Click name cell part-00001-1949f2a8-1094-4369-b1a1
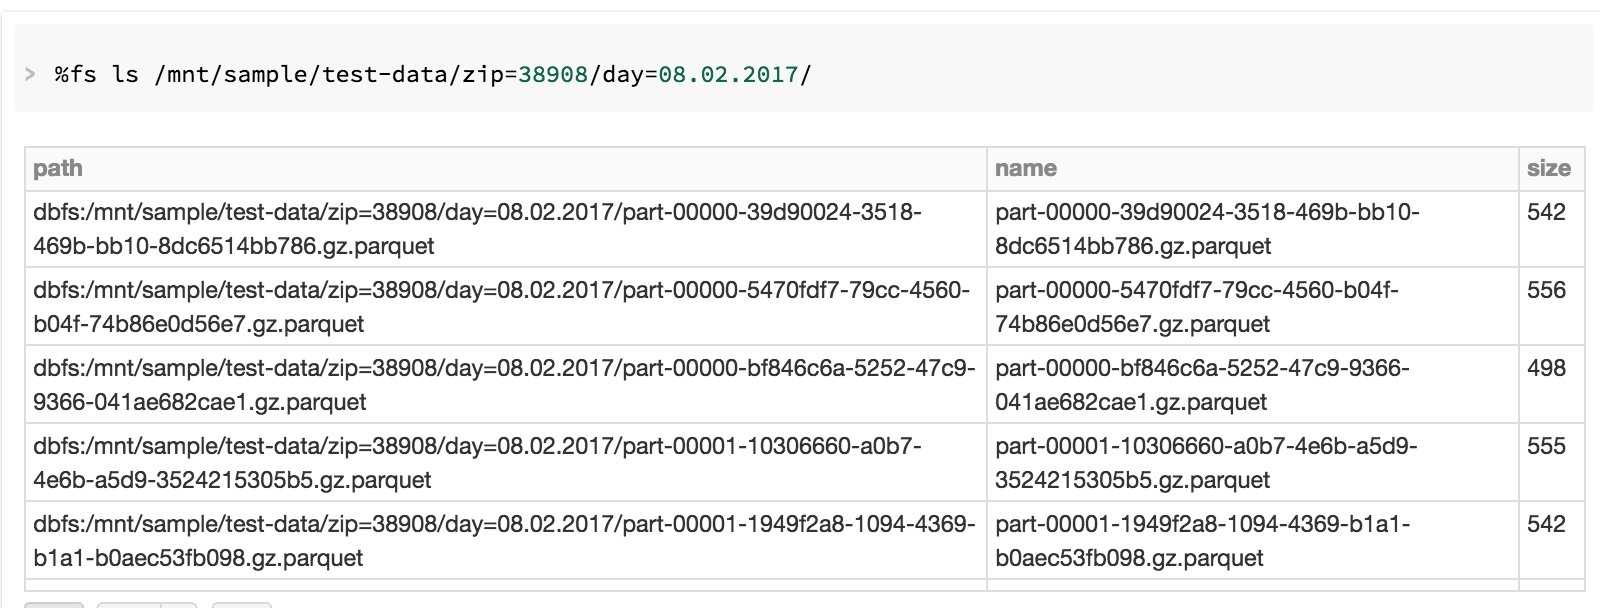The width and height of the screenshot is (1600, 608). point(1202,541)
